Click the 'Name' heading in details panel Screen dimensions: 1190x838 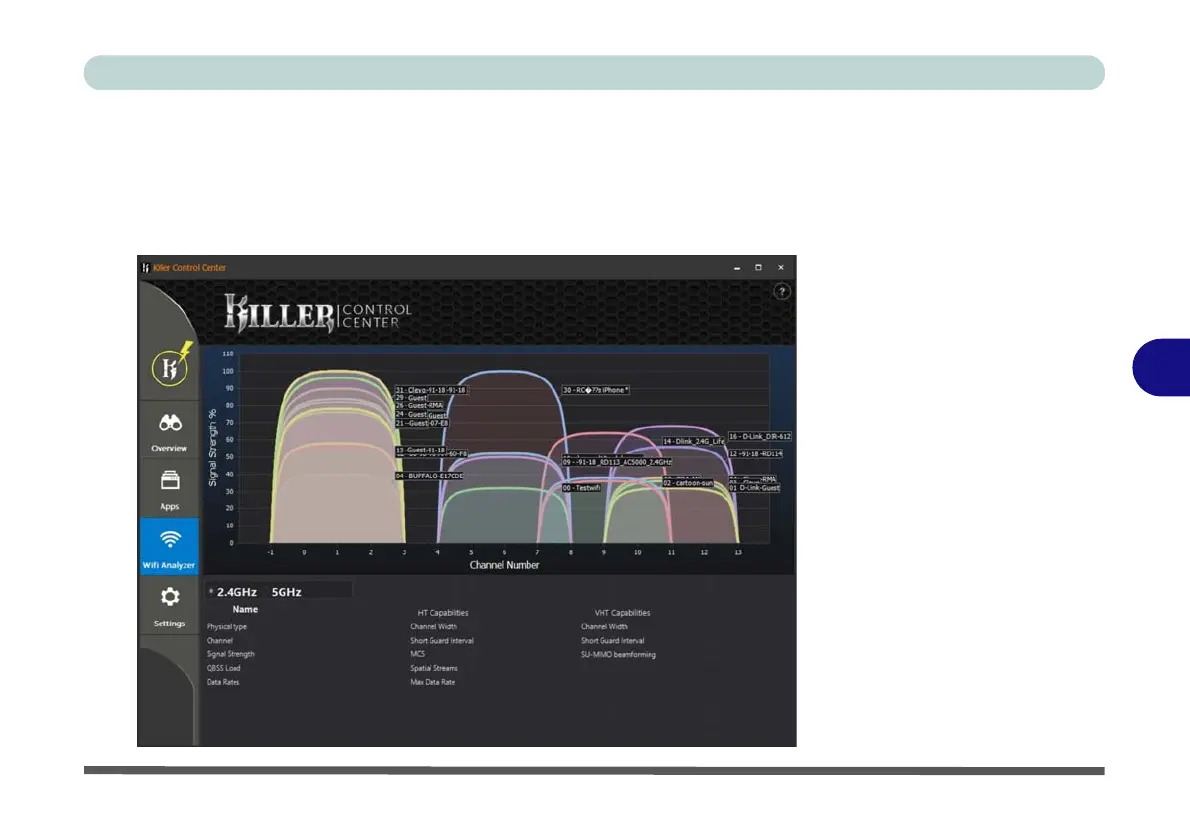[245, 610]
